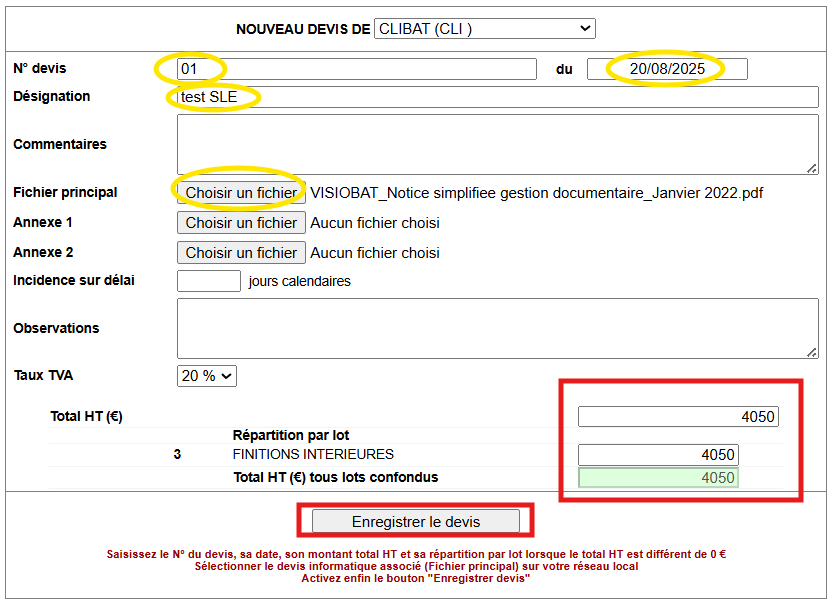Select the FINITIONS INTERIEURES lot amount field
Screen dimensions: 835x605
coord(658,455)
